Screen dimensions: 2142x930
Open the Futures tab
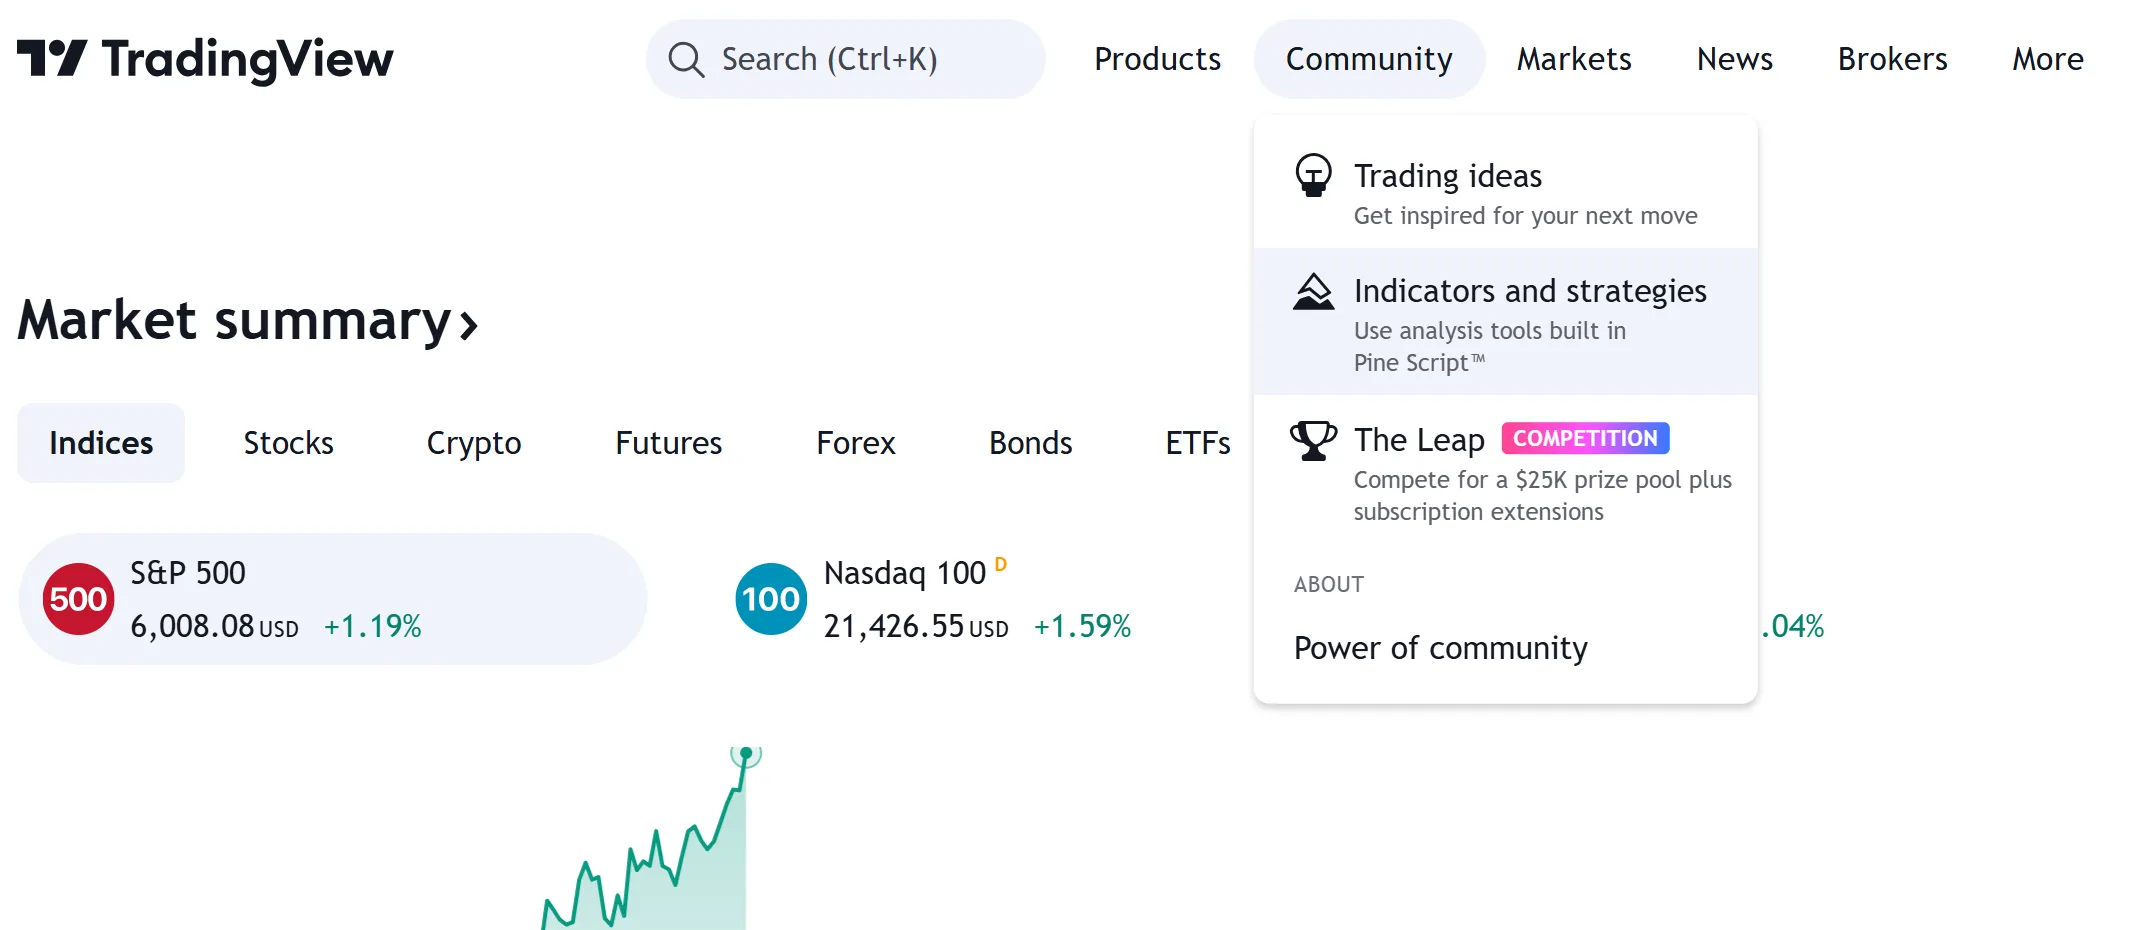pyautogui.click(x=668, y=443)
